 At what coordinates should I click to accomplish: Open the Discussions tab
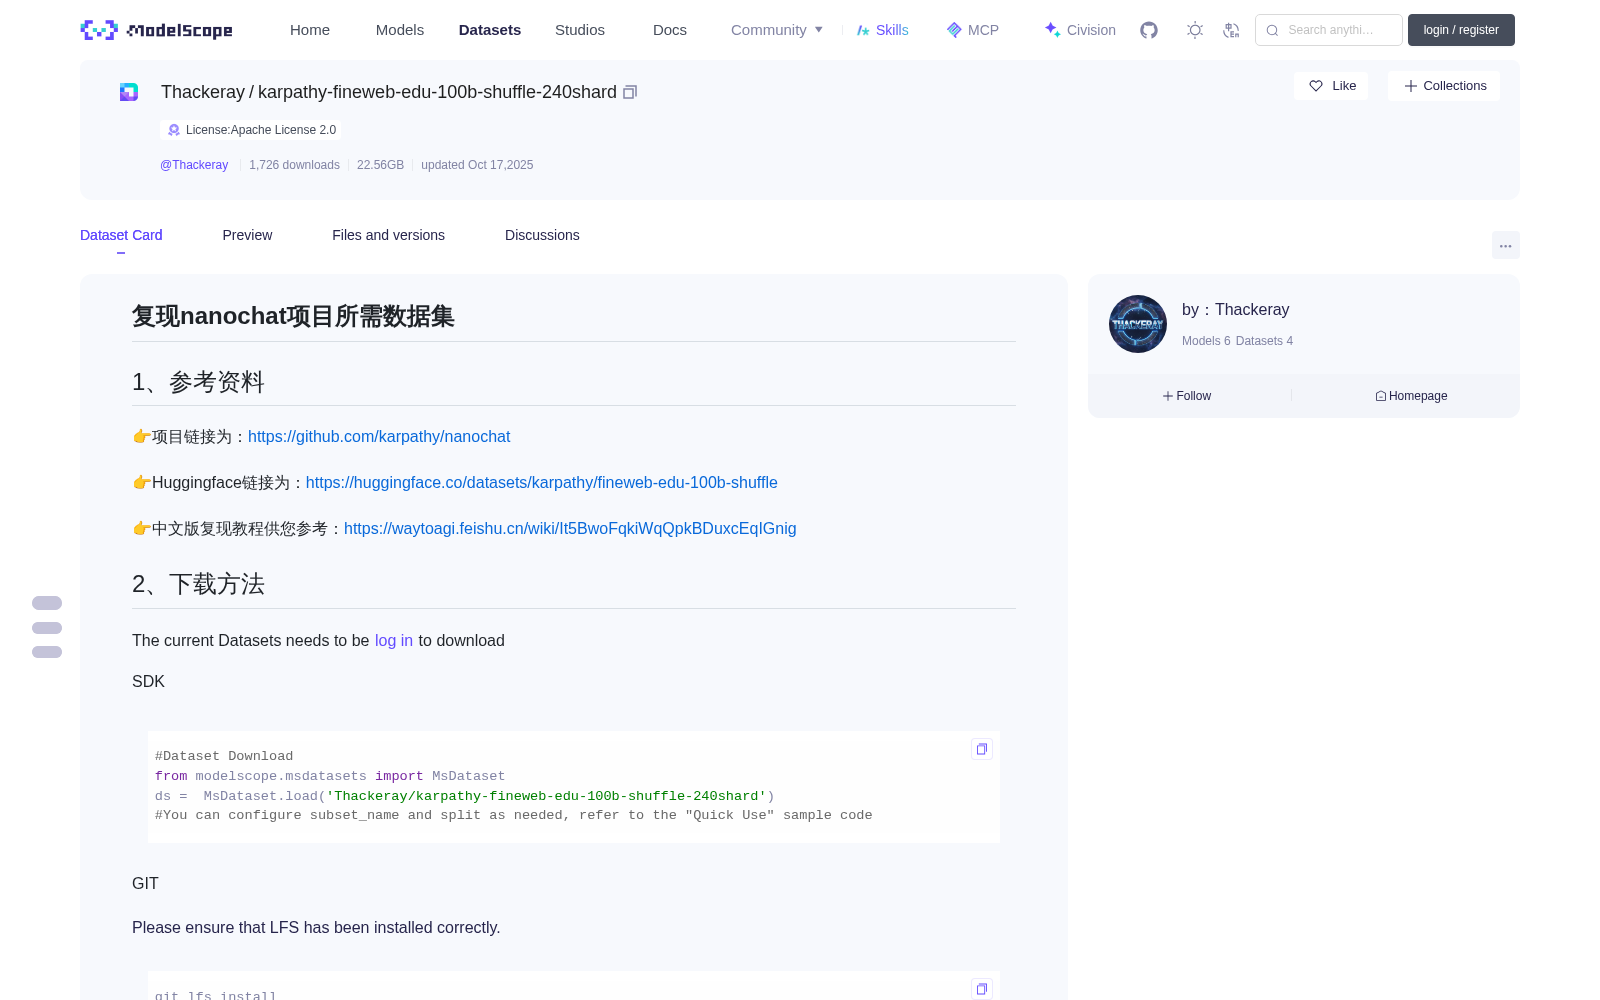point(542,235)
